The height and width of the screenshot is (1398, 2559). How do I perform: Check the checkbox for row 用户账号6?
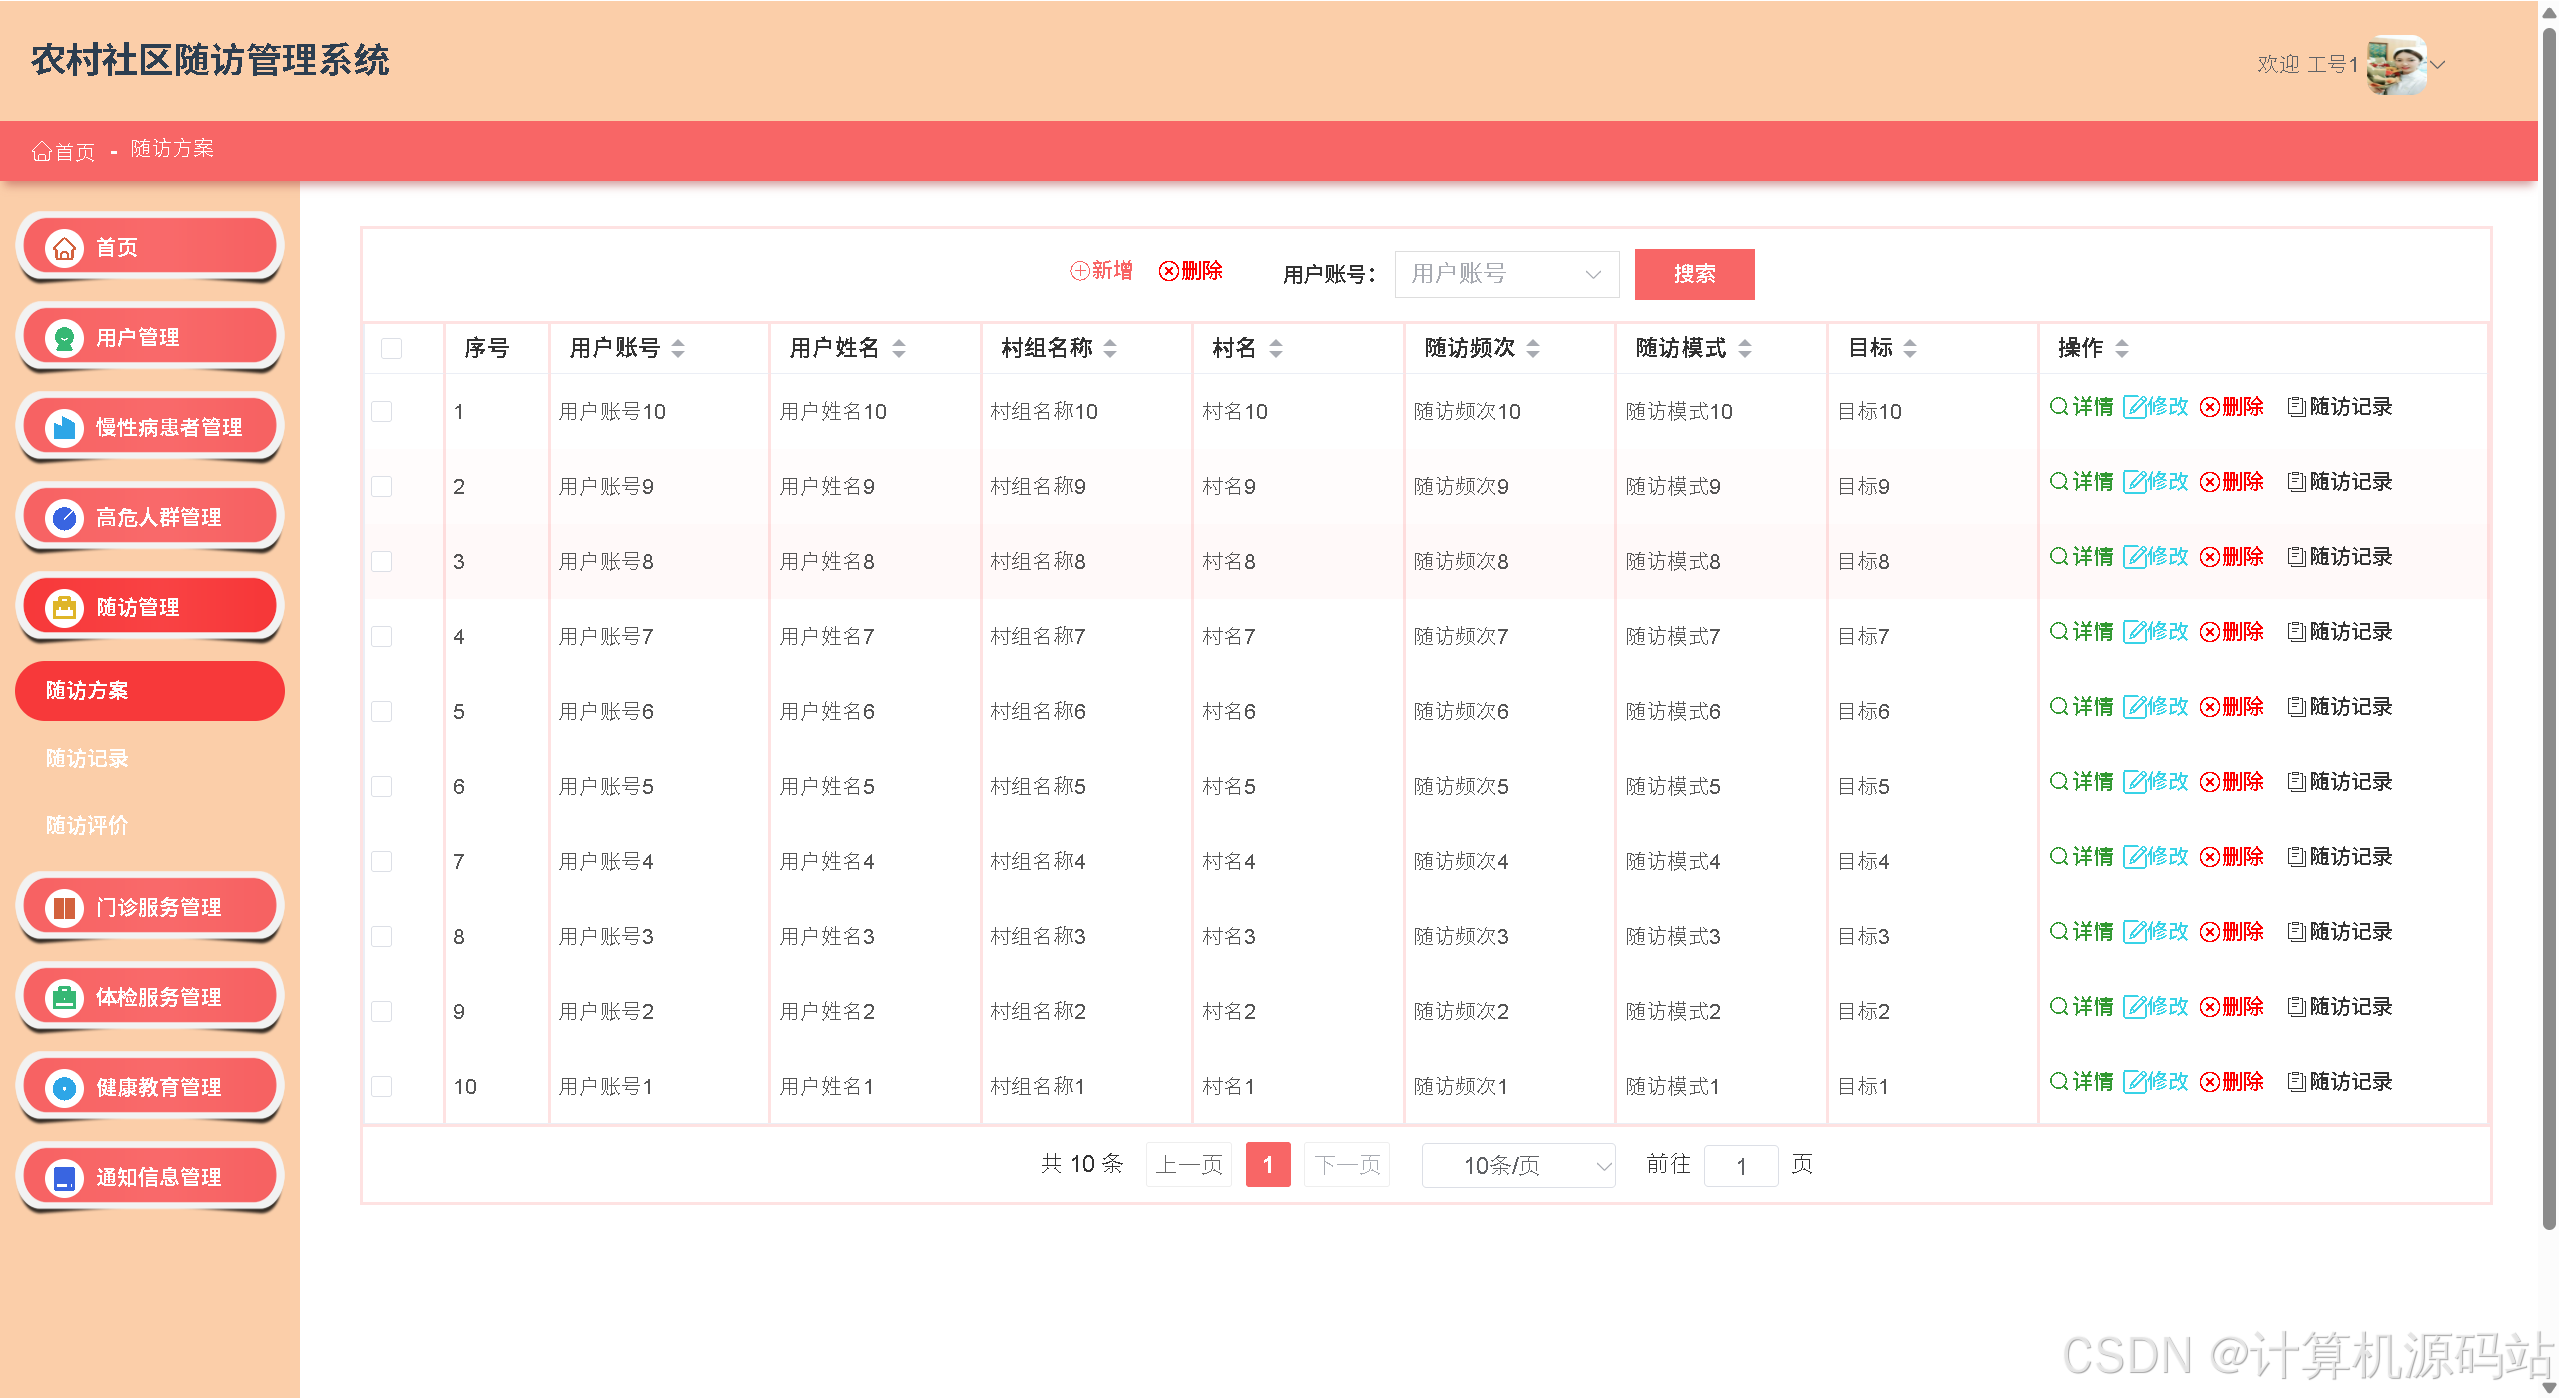click(x=381, y=711)
